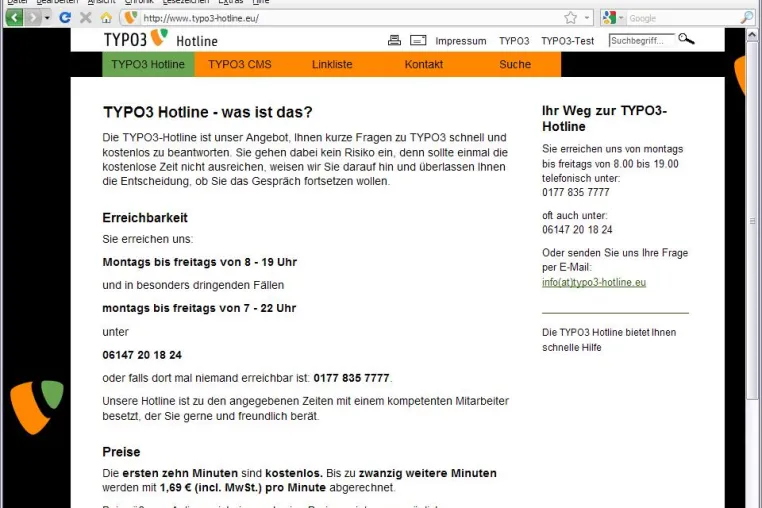Open the TYPO3 link in the top menu
The height and width of the screenshot is (508, 762).
[x=514, y=41]
